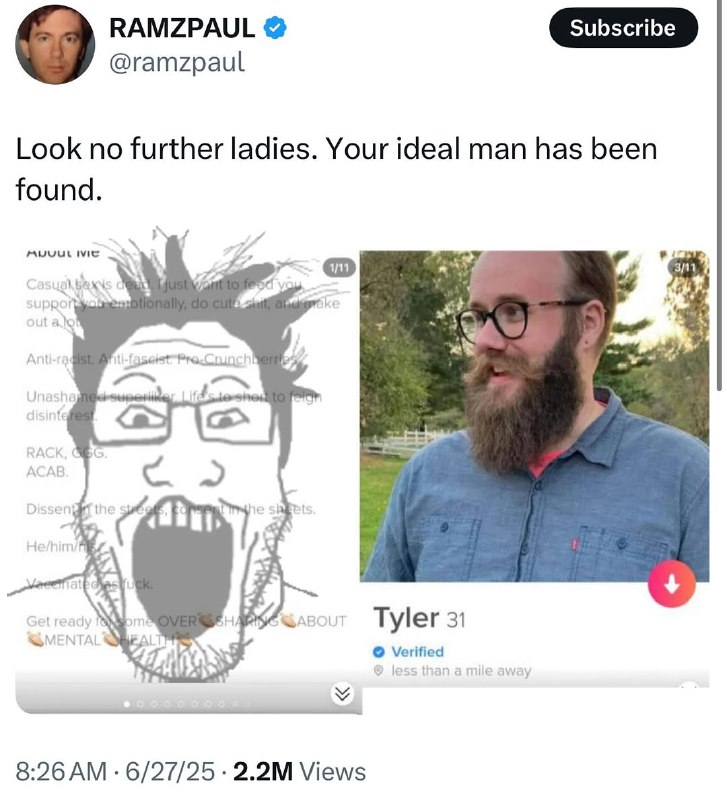The image size is (727, 800).
Task: Tap the pink down-arrow button on Tyler's photo
Action: pos(671,584)
